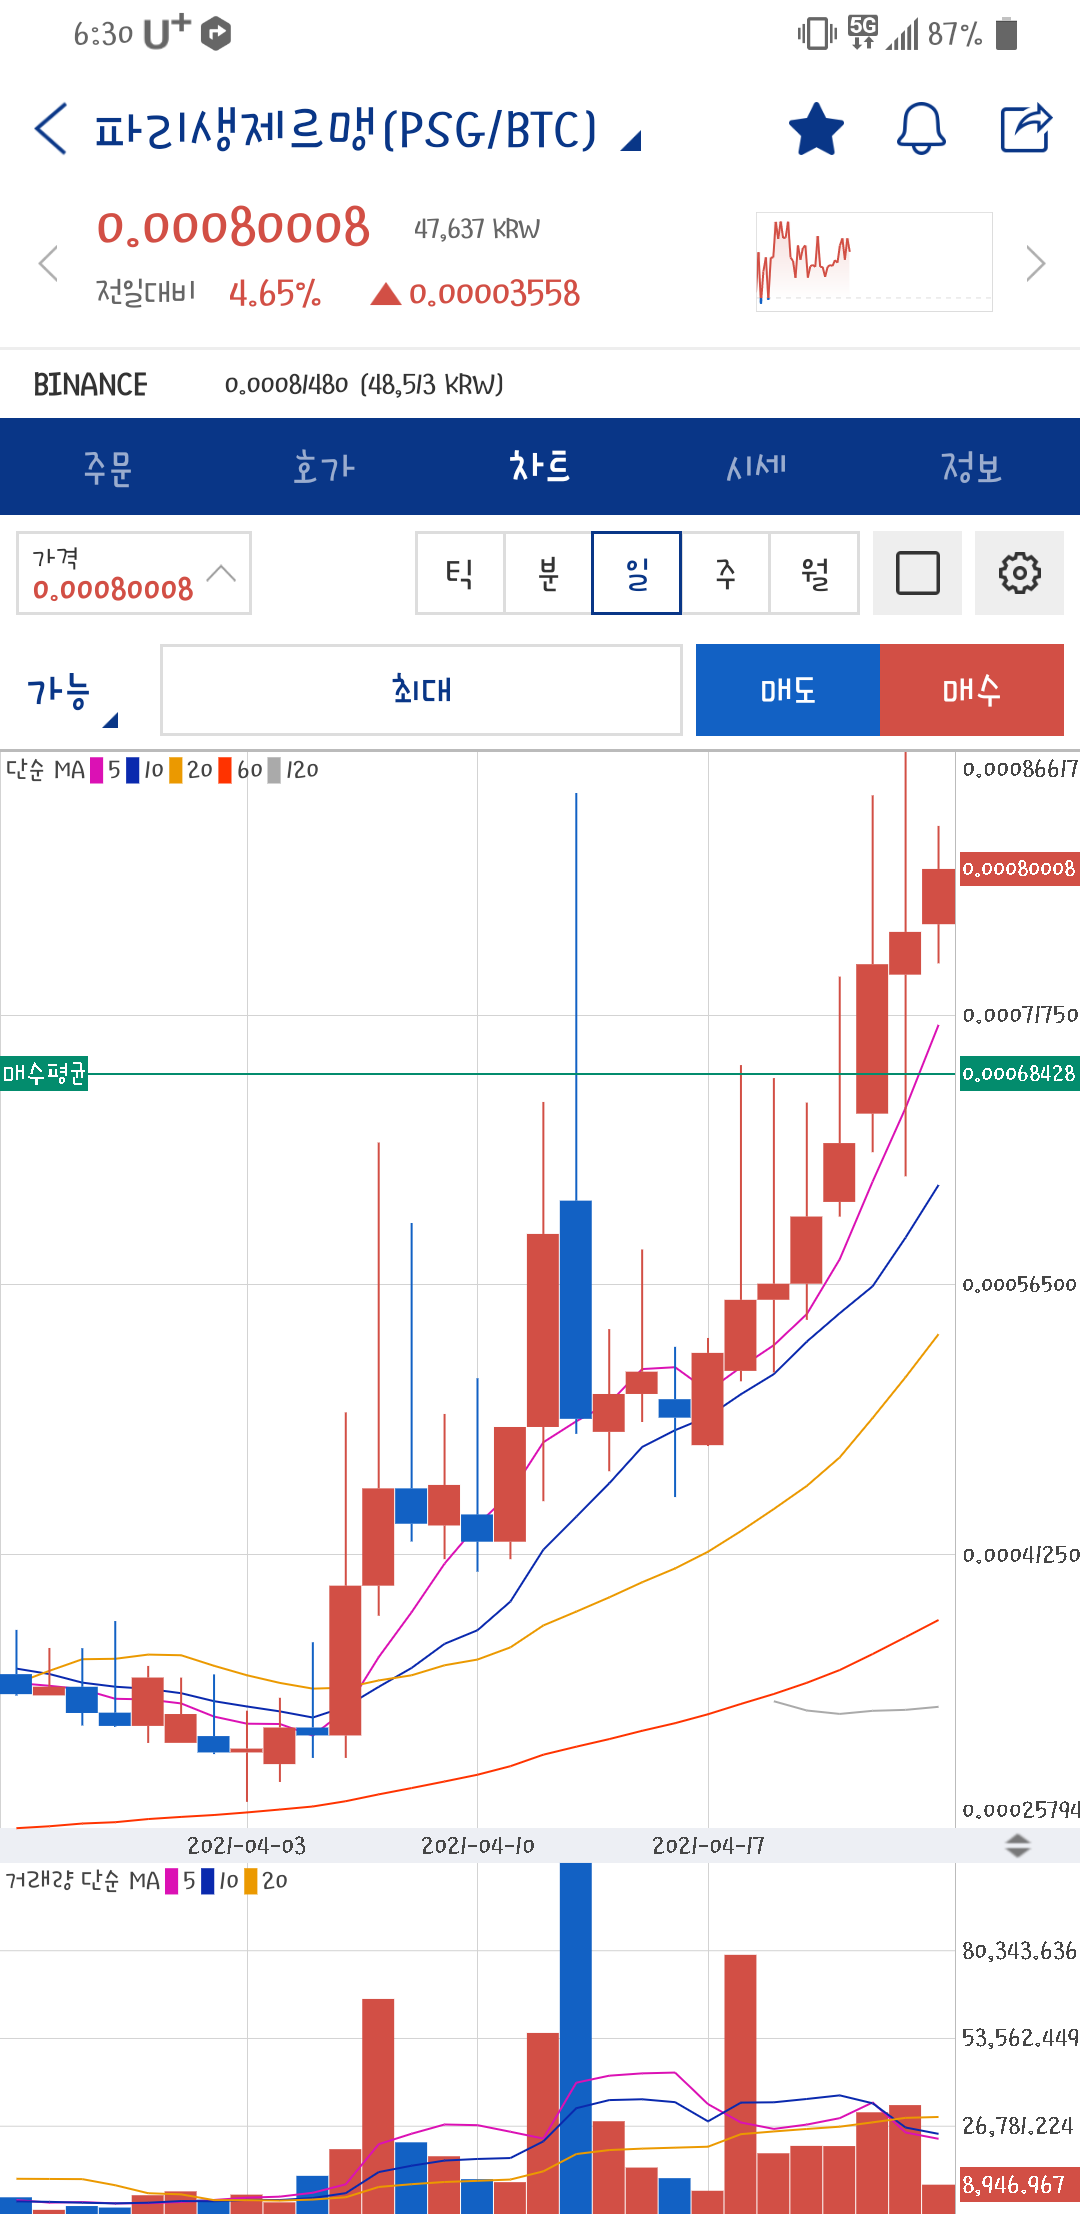This screenshot has height=2214, width=1080.
Task: Tap the 4.65% change percentage
Action: point(274,294)
